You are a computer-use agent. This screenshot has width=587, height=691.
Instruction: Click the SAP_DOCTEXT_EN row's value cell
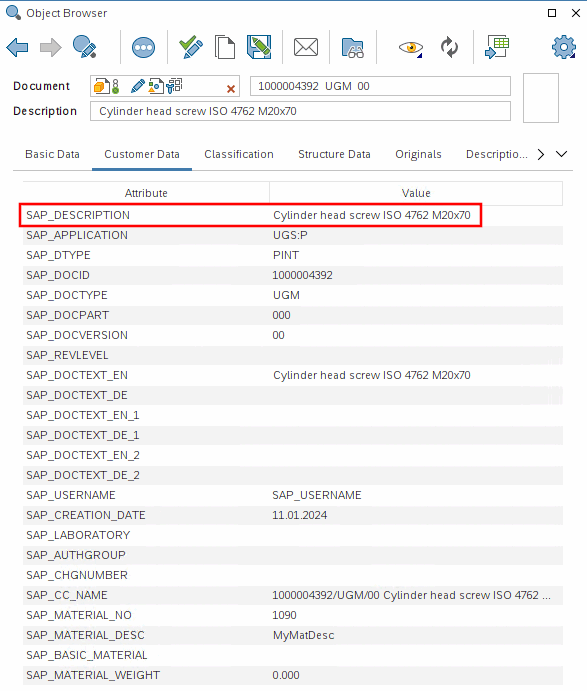(x=416, y=375)
